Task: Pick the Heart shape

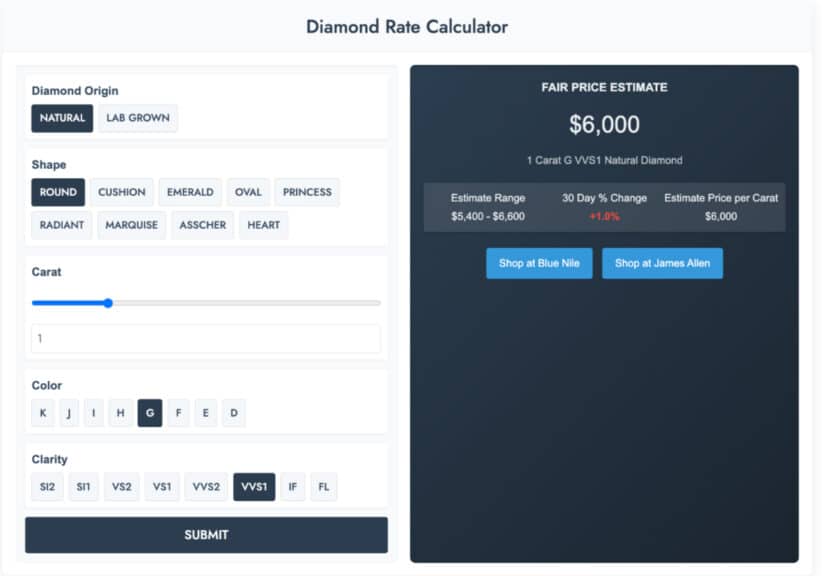Action: point(264,225)
